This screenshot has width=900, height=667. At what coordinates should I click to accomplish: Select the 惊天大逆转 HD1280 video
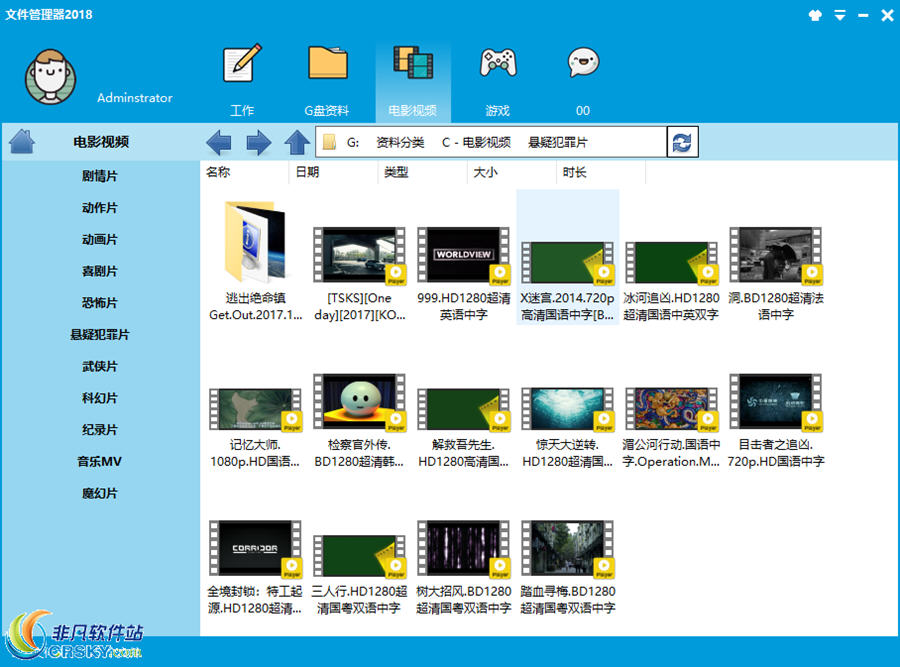tap(568, 428)
